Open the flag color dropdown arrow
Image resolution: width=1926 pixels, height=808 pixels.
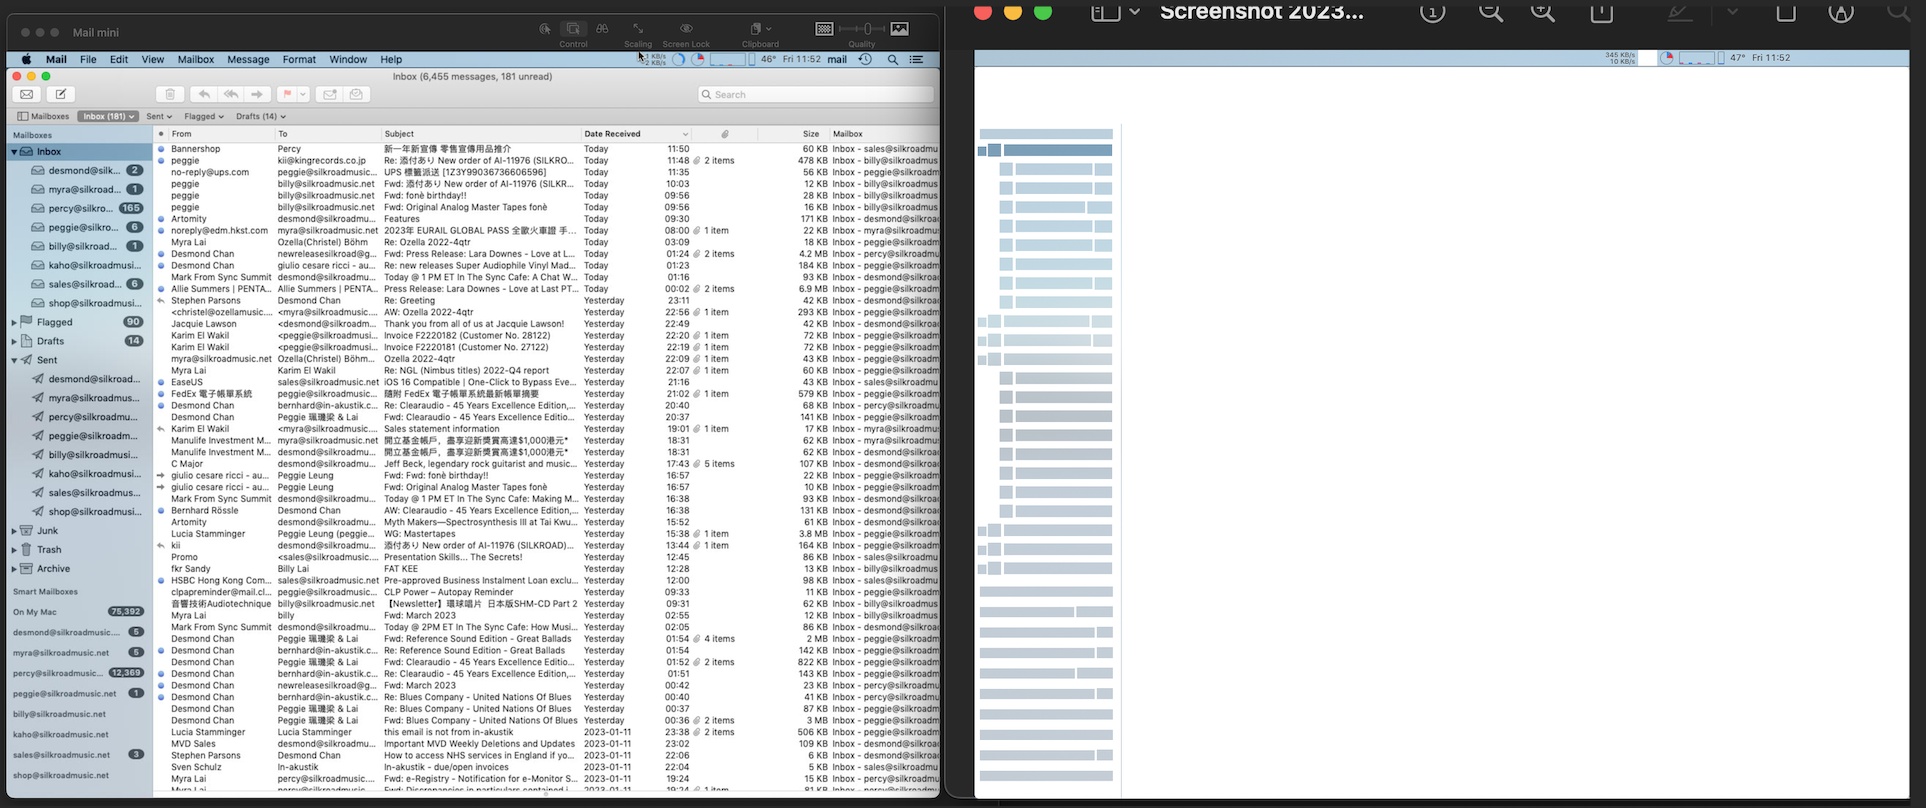pos(303,94)
